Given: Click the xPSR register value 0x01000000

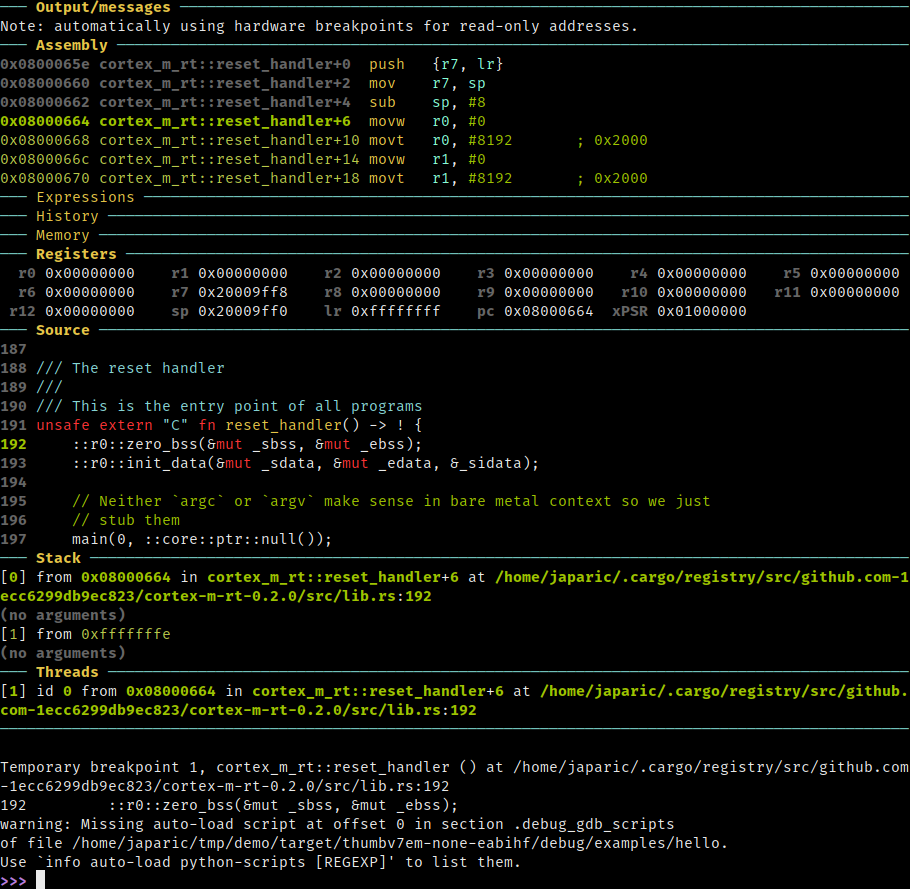Looking at the screenshot, I should pos(702,312).
